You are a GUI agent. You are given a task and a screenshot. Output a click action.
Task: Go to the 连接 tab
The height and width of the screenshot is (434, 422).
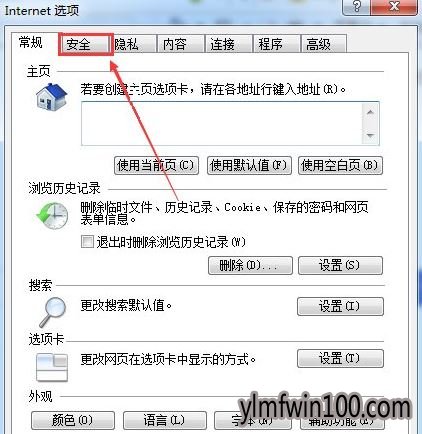[229, 44]
